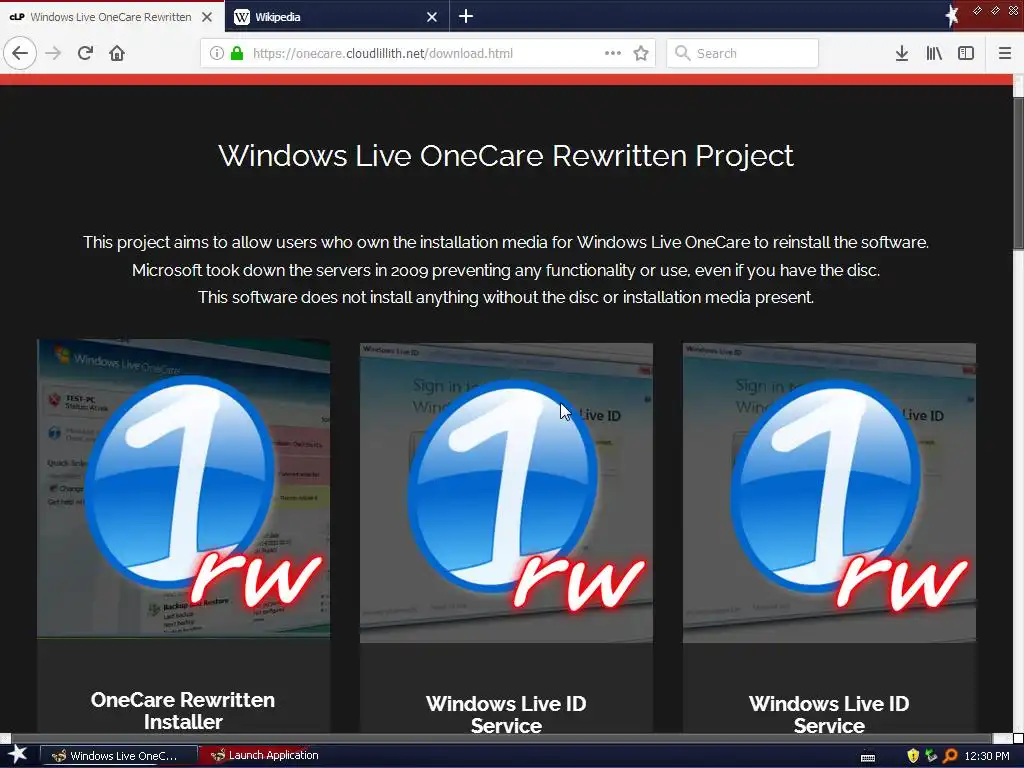The image size is (1024, 768).
Task: Minimize the browser window
Action: click(x=977, y=10)
